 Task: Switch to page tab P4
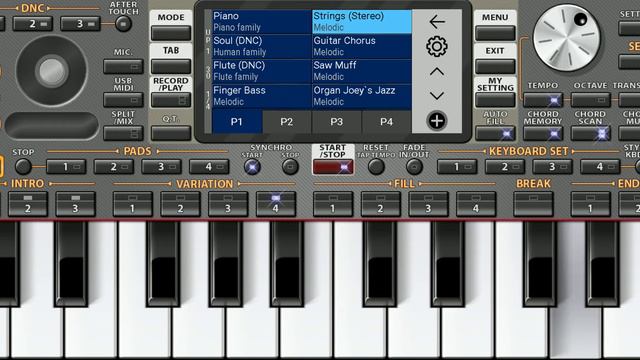[387, 122]
